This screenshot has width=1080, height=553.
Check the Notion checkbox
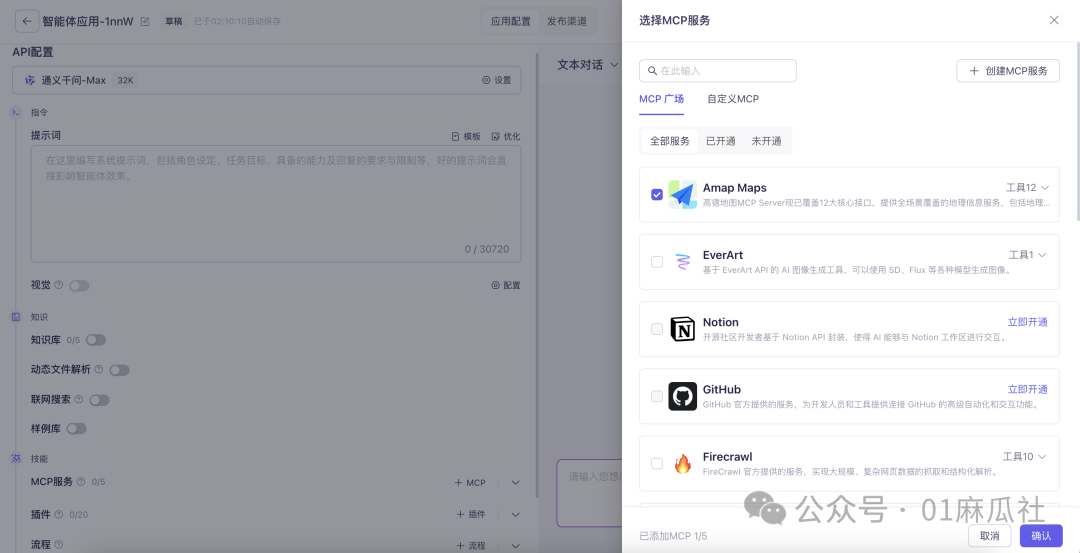coord(657,329)
